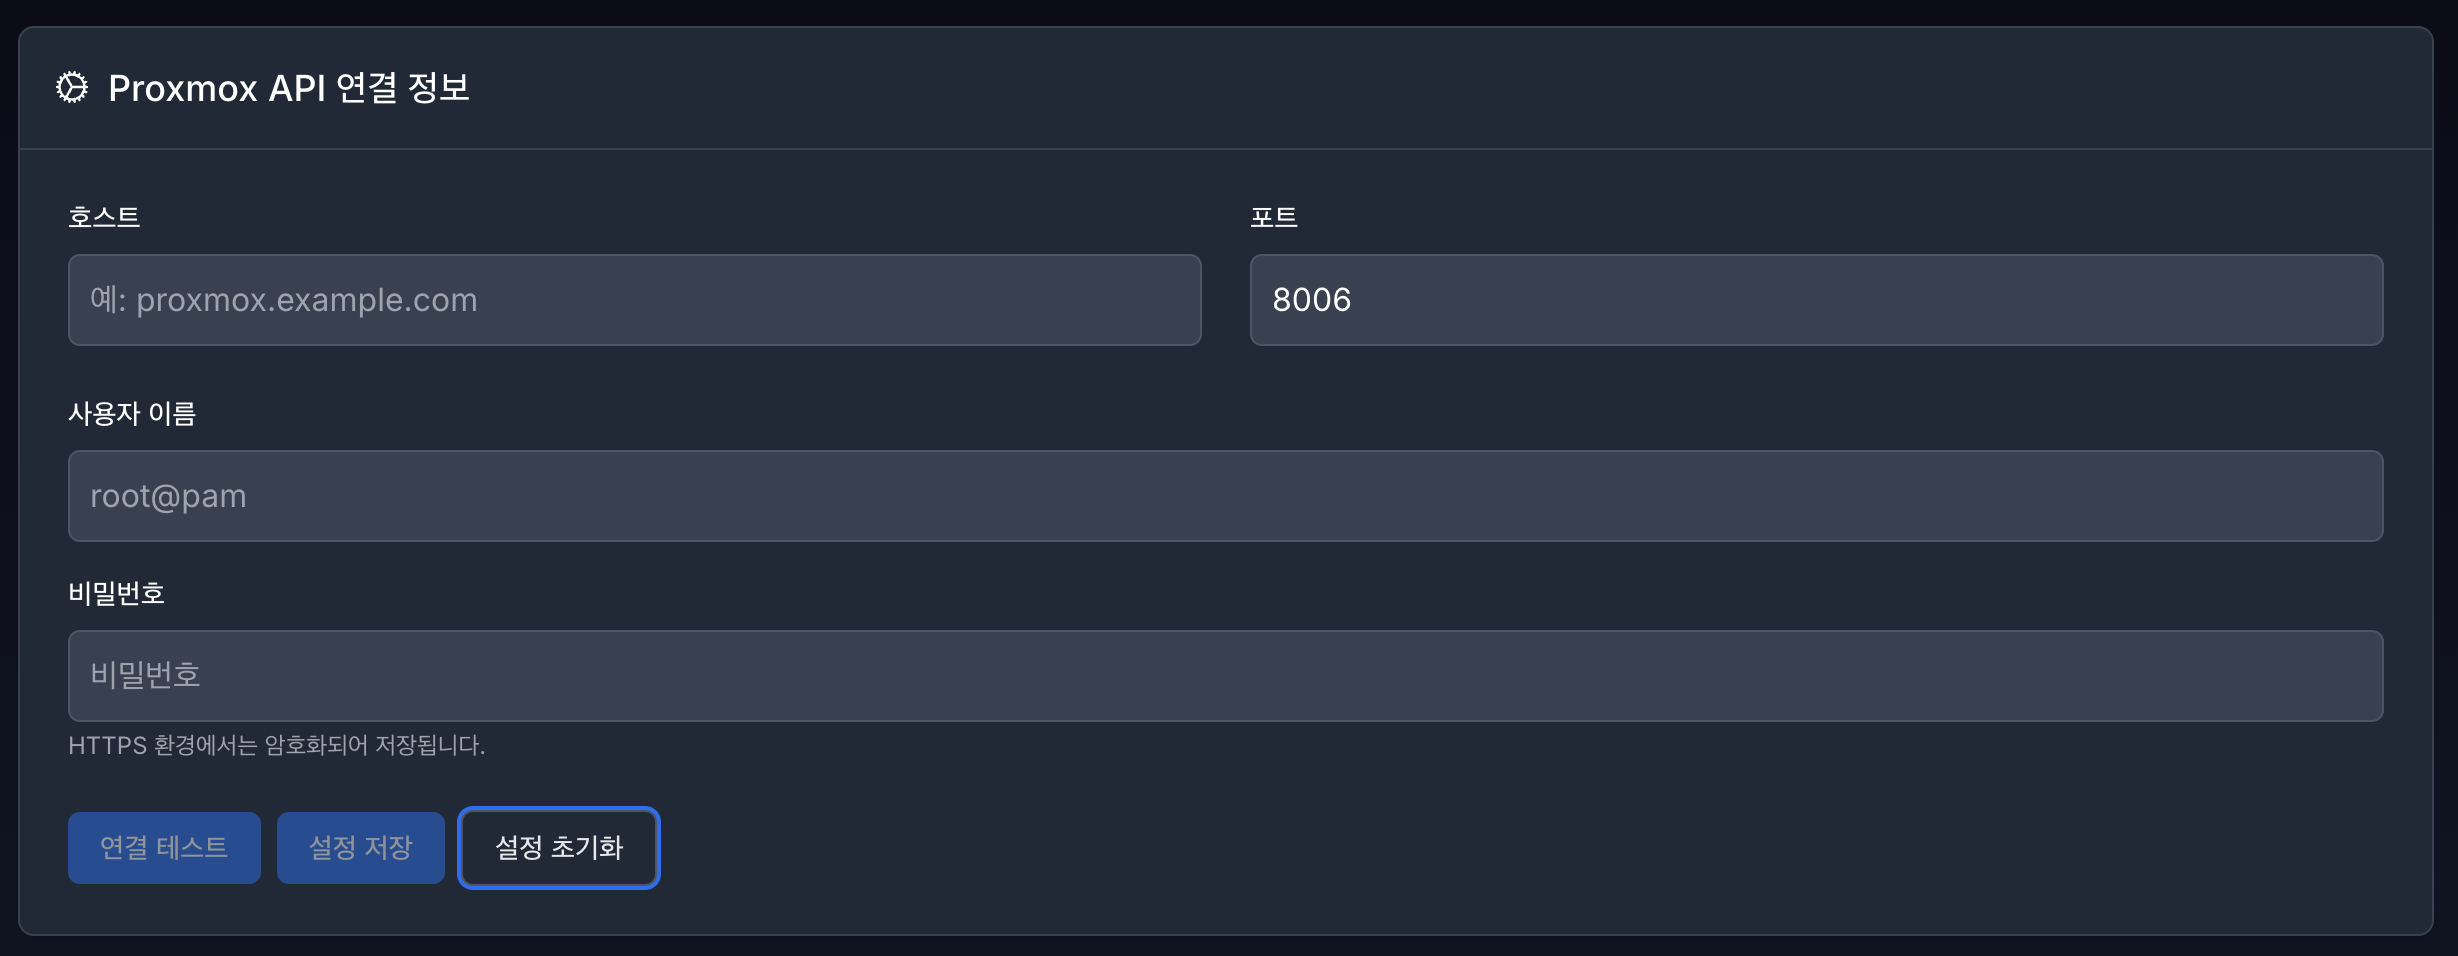This screenshot has height=956, width=2458.
Task: Click the Proxmox API 연결 정보 title
Action: tap(291, 89)
